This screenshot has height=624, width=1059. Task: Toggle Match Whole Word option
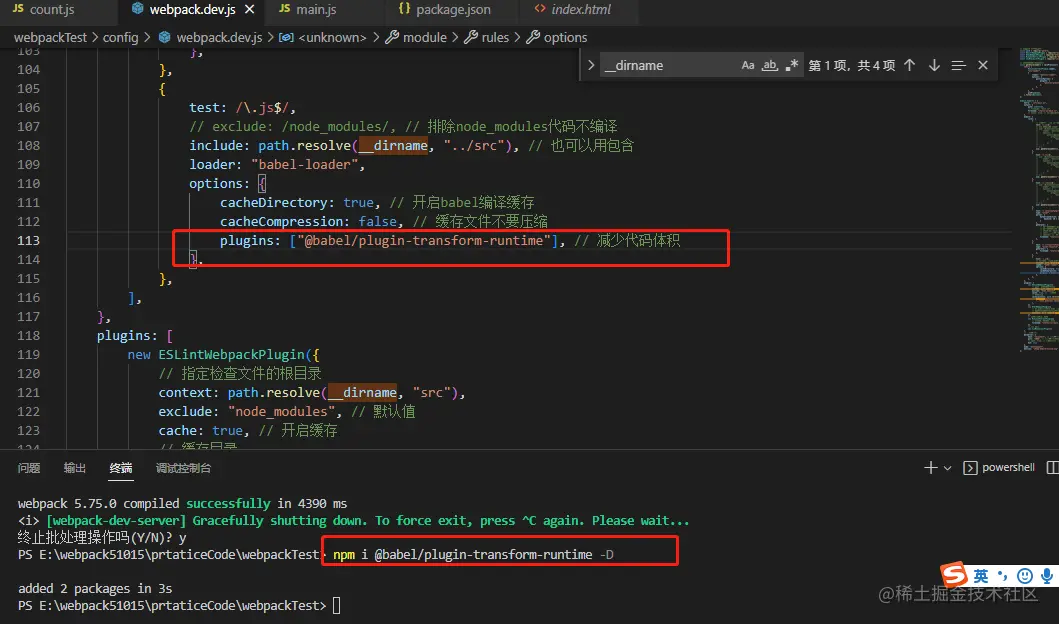770,66
